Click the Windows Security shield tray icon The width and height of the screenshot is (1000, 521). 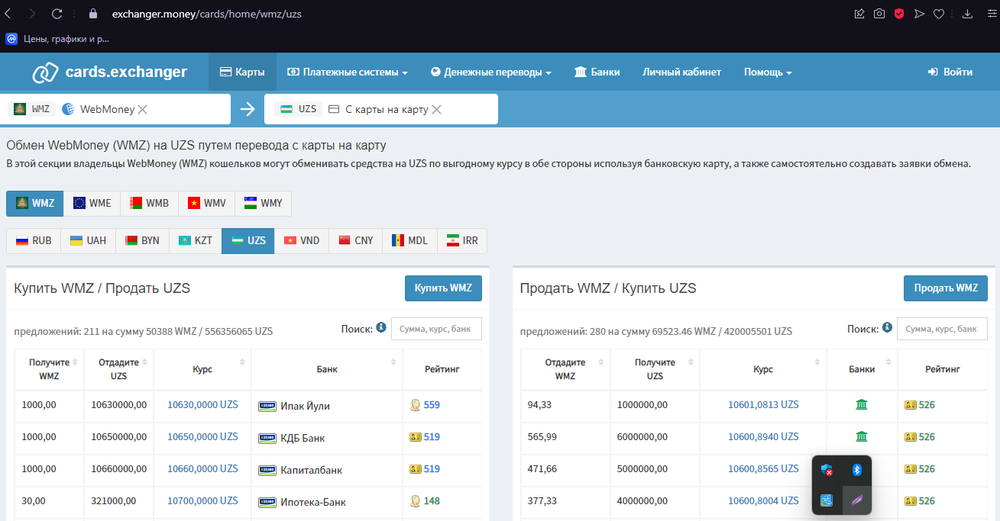tap(827, 470)
